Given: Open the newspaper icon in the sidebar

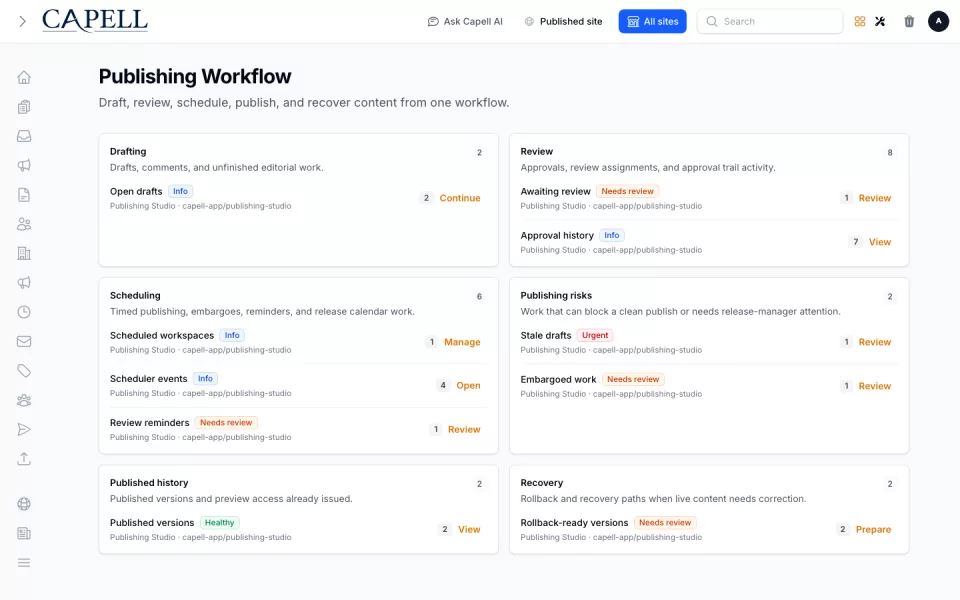Looking at the screenshot, I should tap(24, 533).
